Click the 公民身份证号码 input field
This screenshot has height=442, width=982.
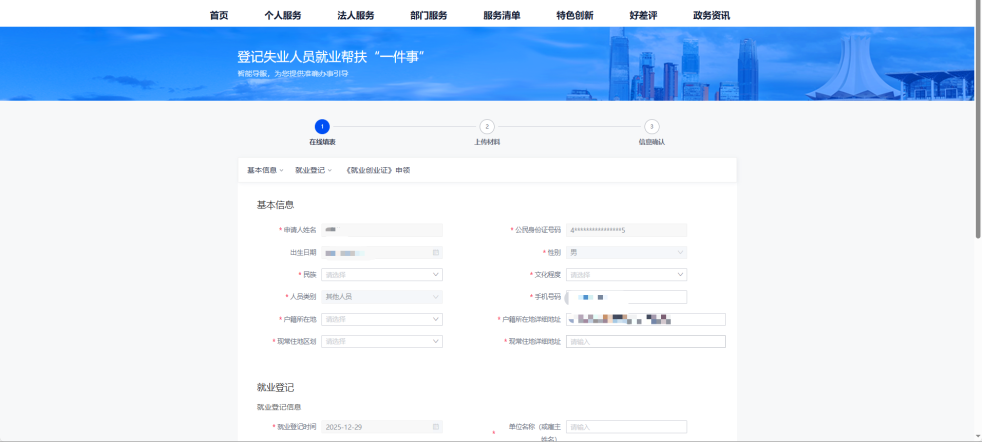[x=626, y=230]
